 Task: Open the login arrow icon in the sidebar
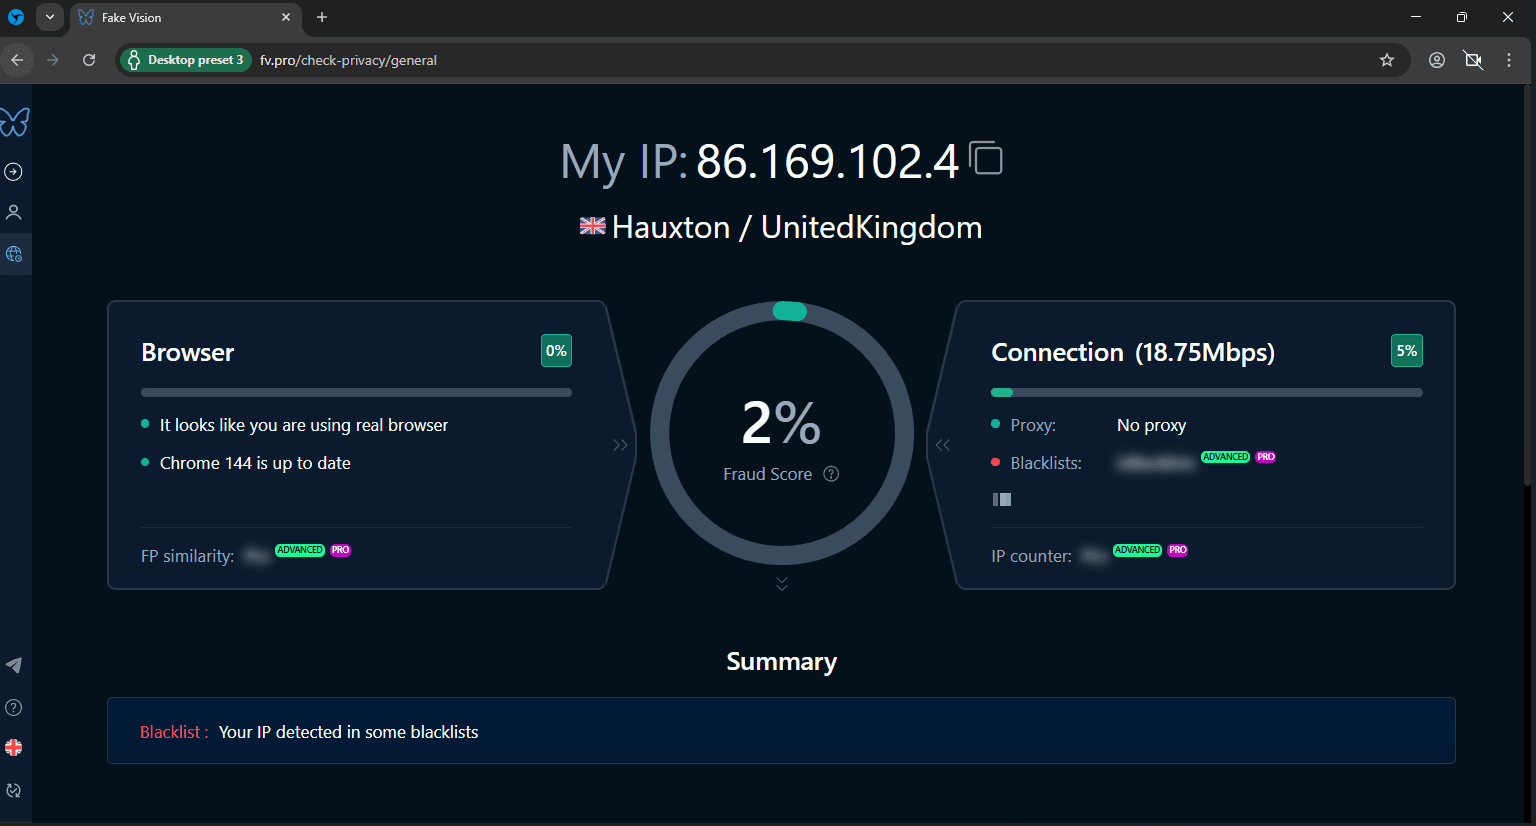pos(14,172)
